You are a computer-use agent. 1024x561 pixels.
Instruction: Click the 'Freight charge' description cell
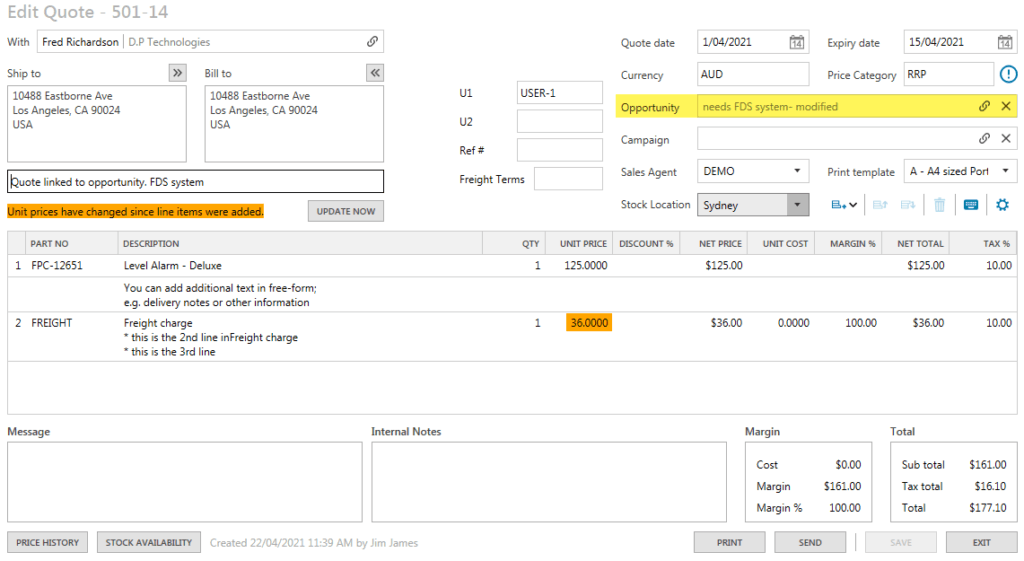click(158, 323)
